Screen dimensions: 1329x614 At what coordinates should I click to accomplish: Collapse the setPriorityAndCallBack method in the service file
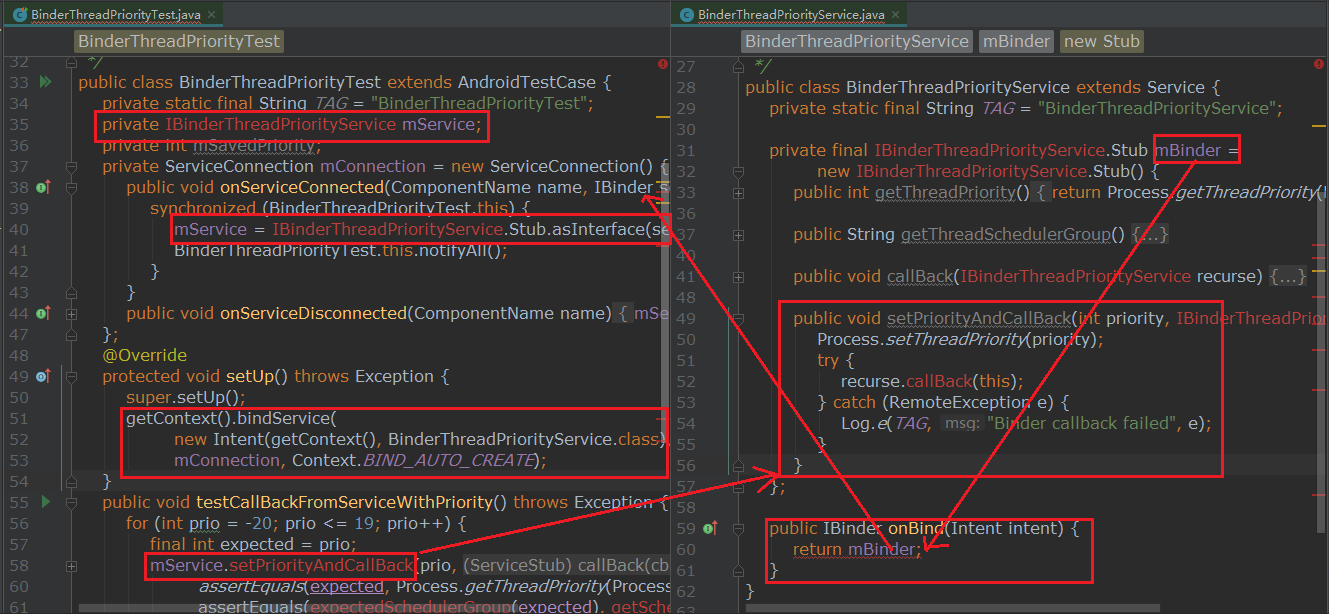coord(738,319)
